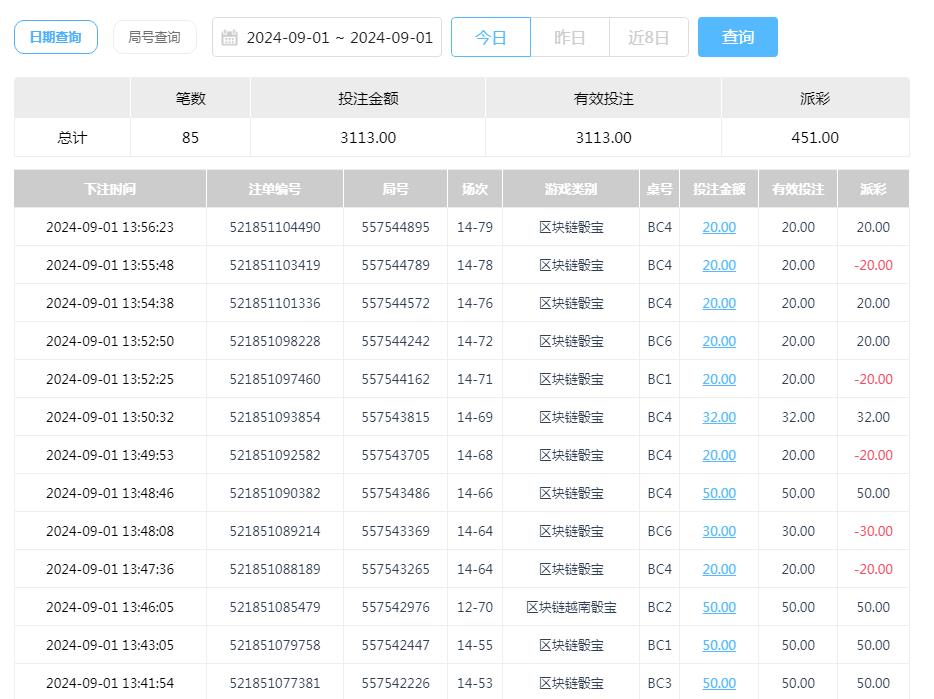
Task: Click the 今日 filter button
Action: point(491,37)
